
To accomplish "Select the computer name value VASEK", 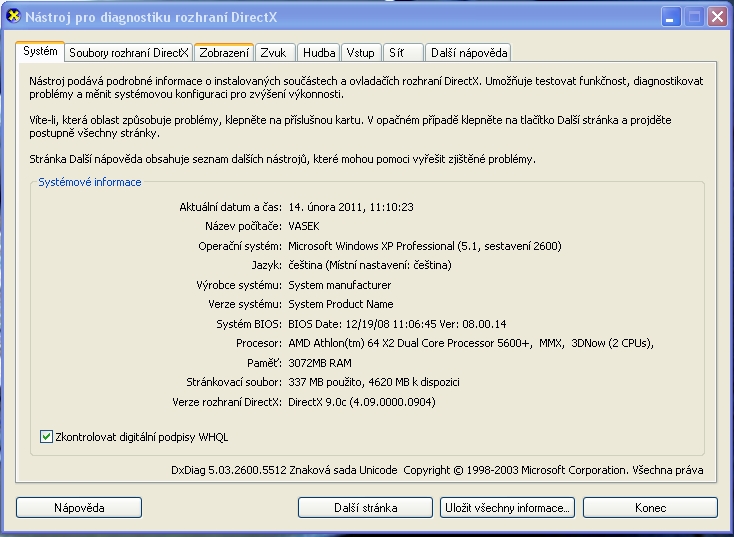I will (x=304, y=227).
